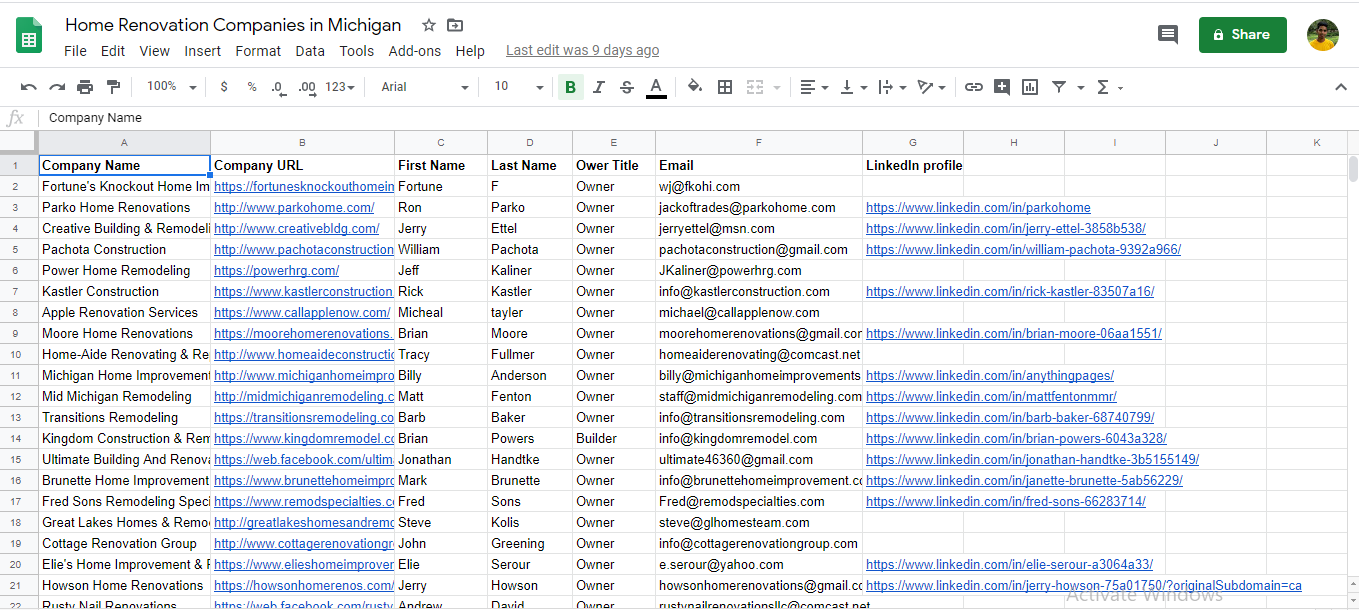The image size is (1359, 610).
Task: Click the Print icon
Action: (85, 87)
